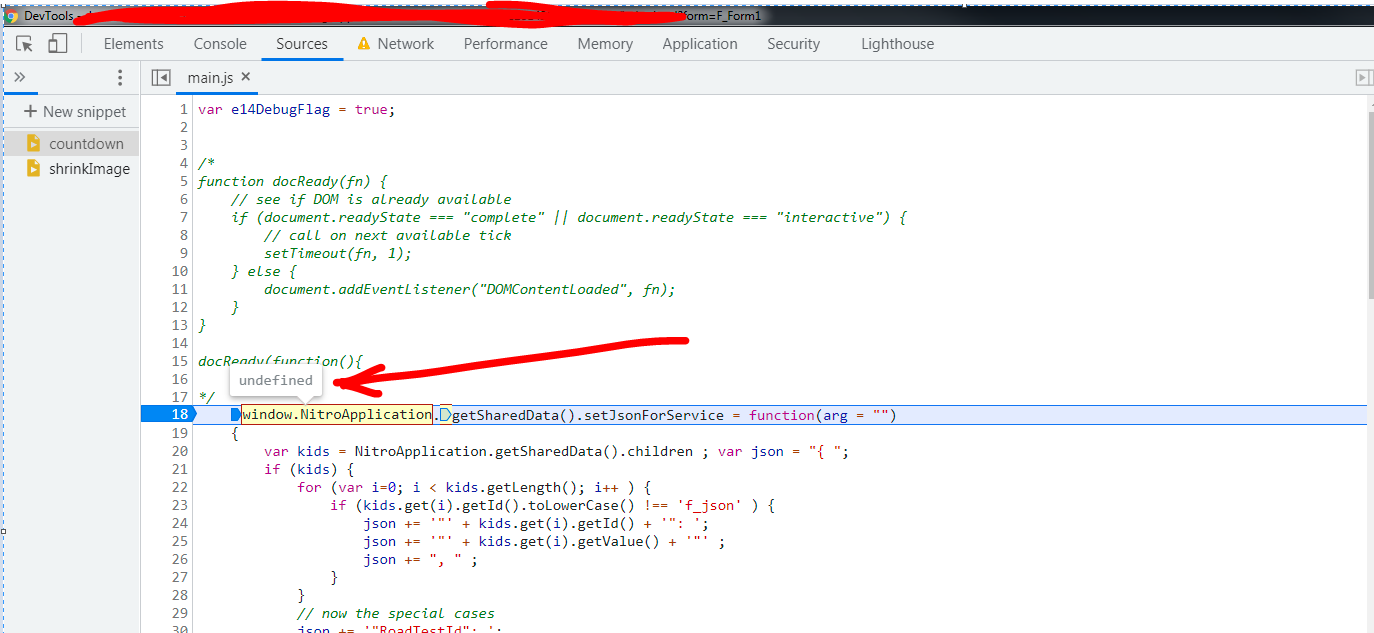
Task: Switch to the Console panel
Action: pos(219,43)
